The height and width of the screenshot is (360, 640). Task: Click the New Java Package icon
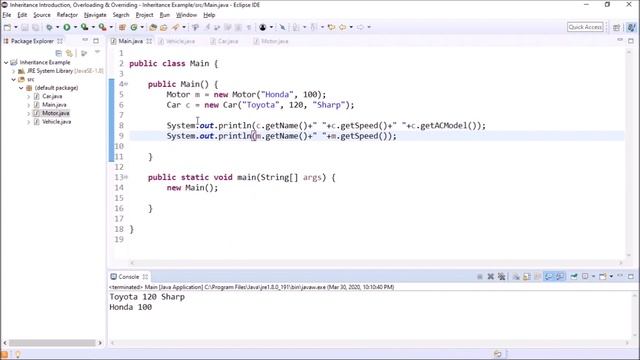pyautogui.click(x=122, y=27)
